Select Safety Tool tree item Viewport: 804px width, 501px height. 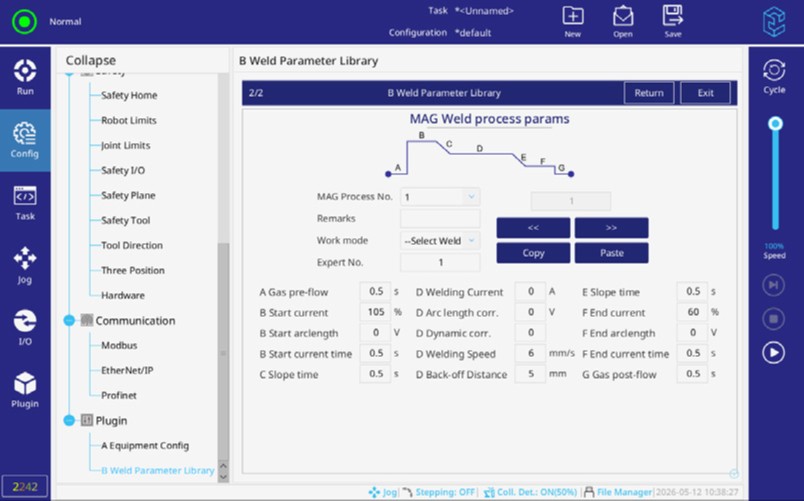pyautogui.click(x=126, y=221)
